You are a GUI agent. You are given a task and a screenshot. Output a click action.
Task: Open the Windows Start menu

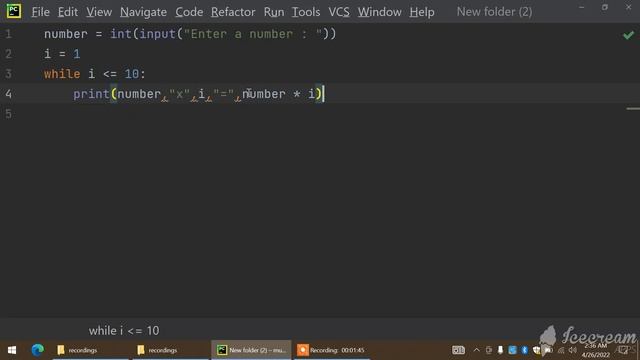pyautogui.click(x=12, y=350)
